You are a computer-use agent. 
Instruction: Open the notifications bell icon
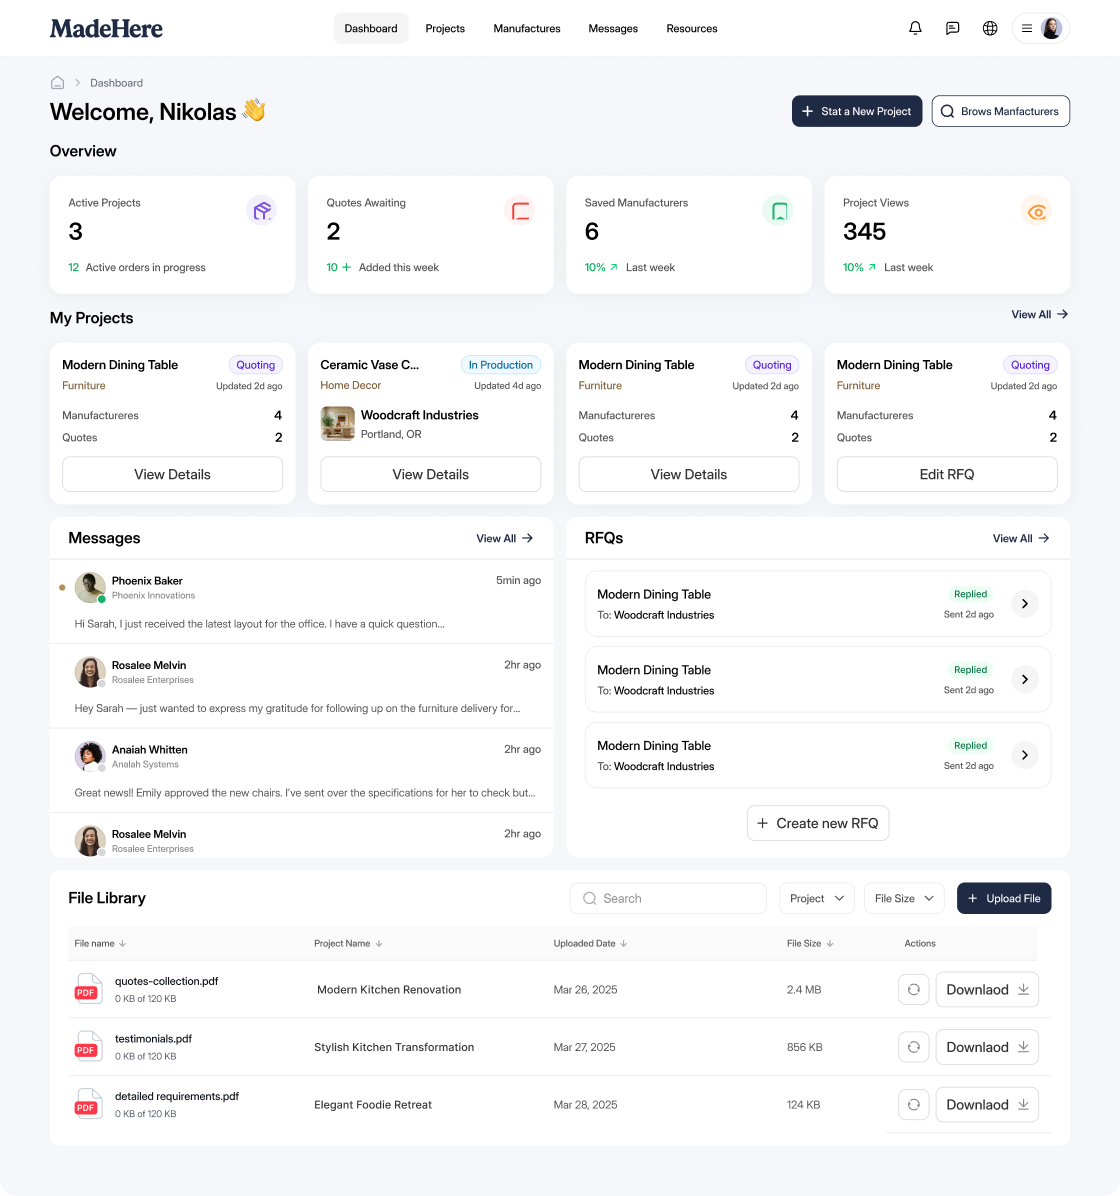coord(915,28)
